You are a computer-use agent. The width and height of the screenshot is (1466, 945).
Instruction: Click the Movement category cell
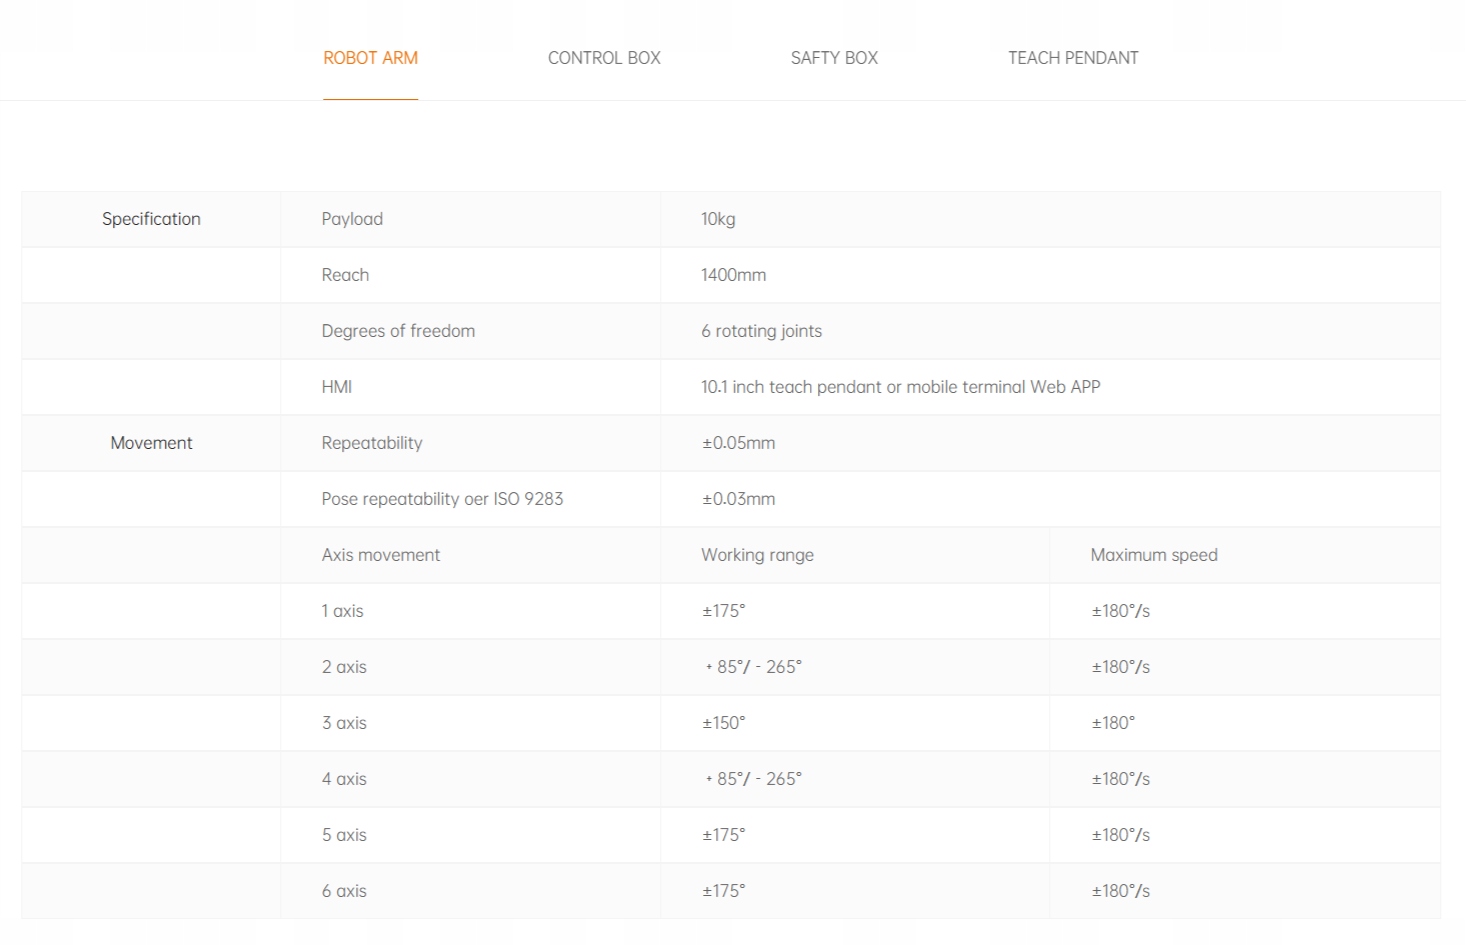pos(151,443)
